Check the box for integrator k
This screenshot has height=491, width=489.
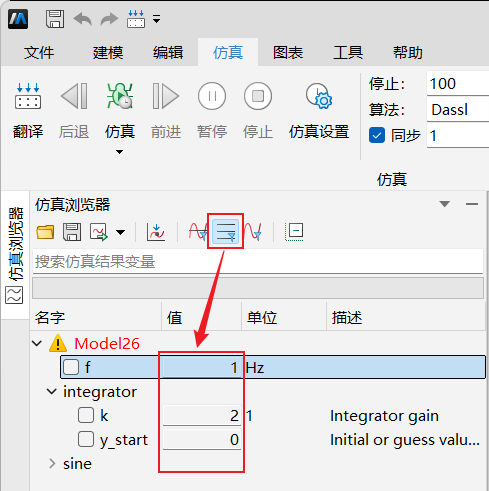(86, 415)
